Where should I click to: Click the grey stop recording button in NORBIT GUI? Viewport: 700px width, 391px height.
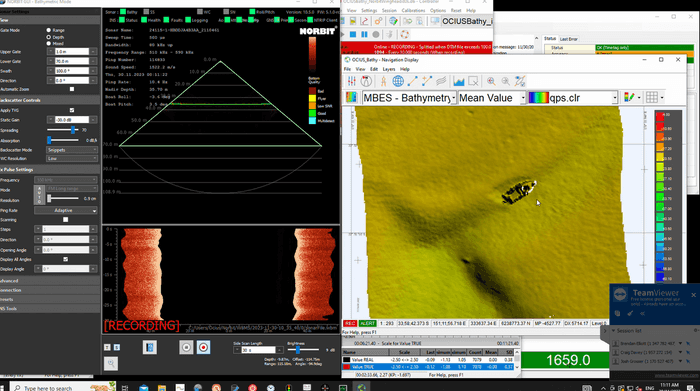pyautogui.click(x=186, y=347)
